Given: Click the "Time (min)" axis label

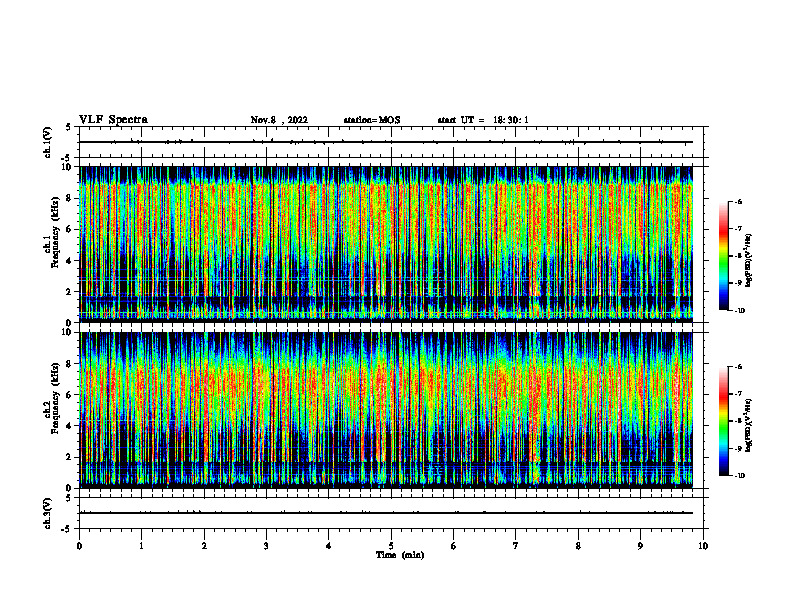Looking at the screenshot, I should 400,555.
